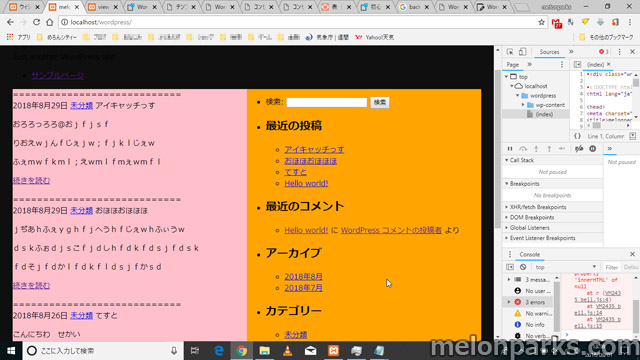Close the Console drawer
640x360 pixels.
pos(632,254)
